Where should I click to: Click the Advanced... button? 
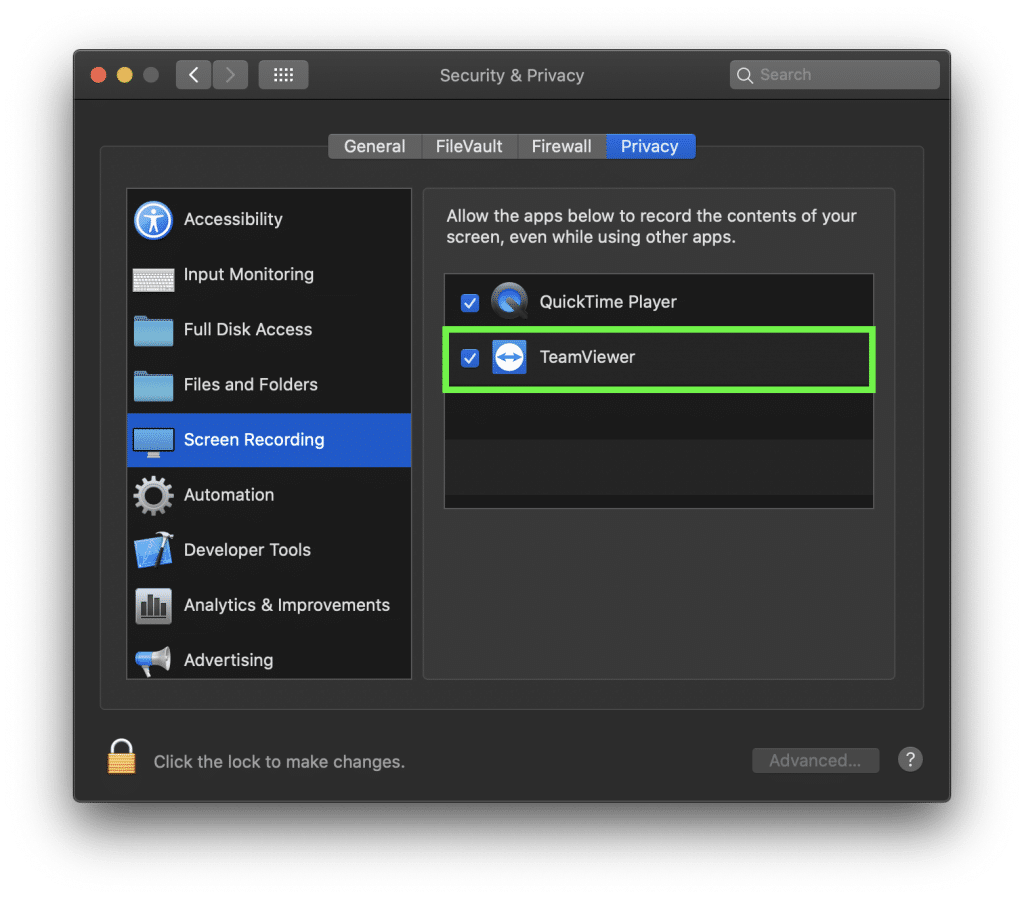tap(815, 761)
